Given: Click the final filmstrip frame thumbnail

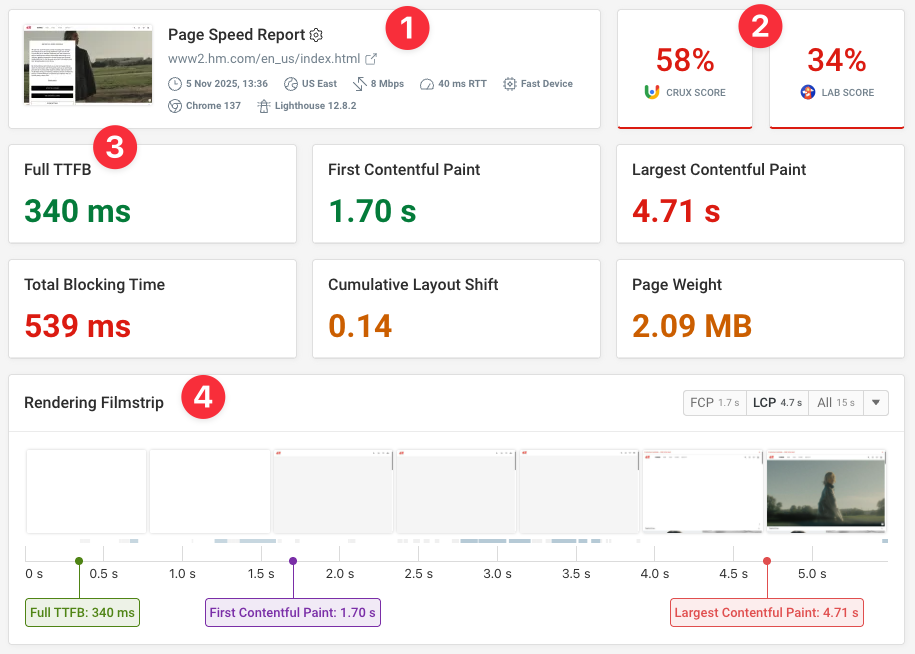Looking at the screenshot, I should (825, 491).
